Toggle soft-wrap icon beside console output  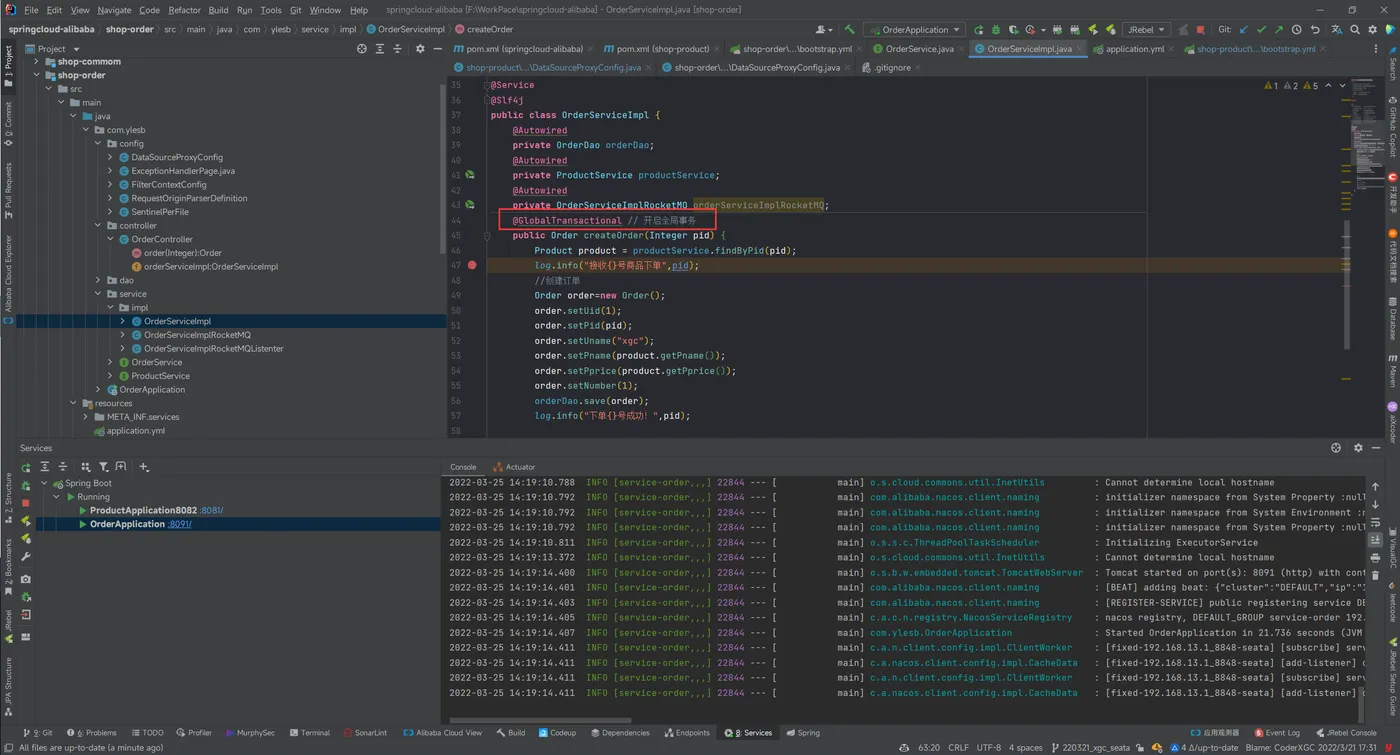click(1375, 524)
